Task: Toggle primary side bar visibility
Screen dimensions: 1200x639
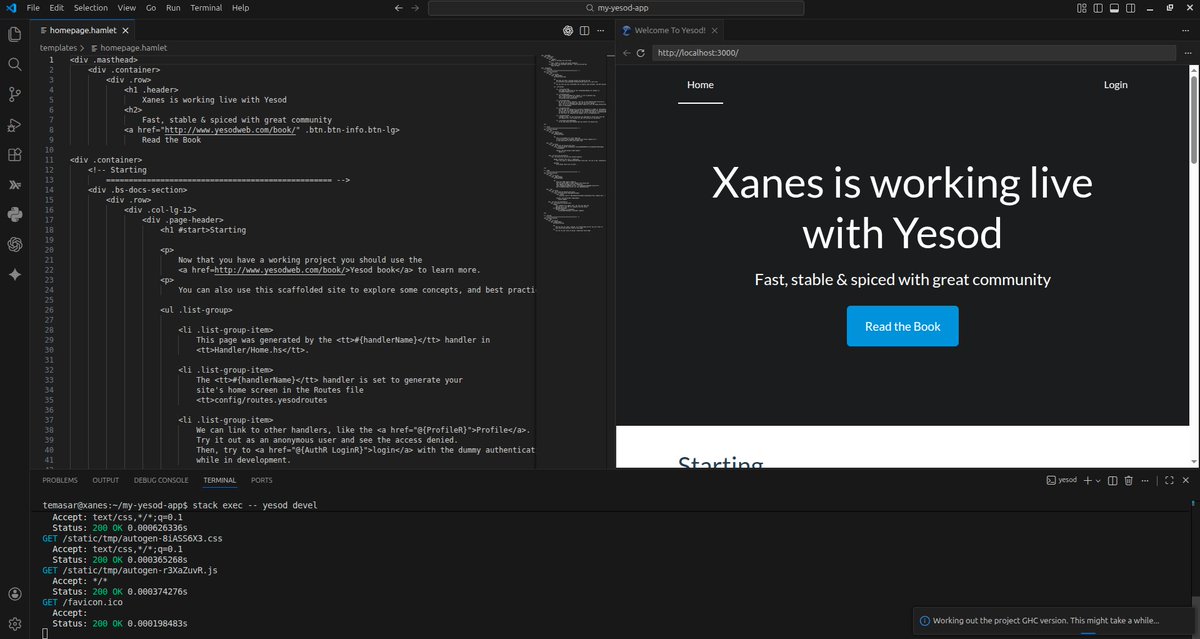Action: coord(1099,7)
